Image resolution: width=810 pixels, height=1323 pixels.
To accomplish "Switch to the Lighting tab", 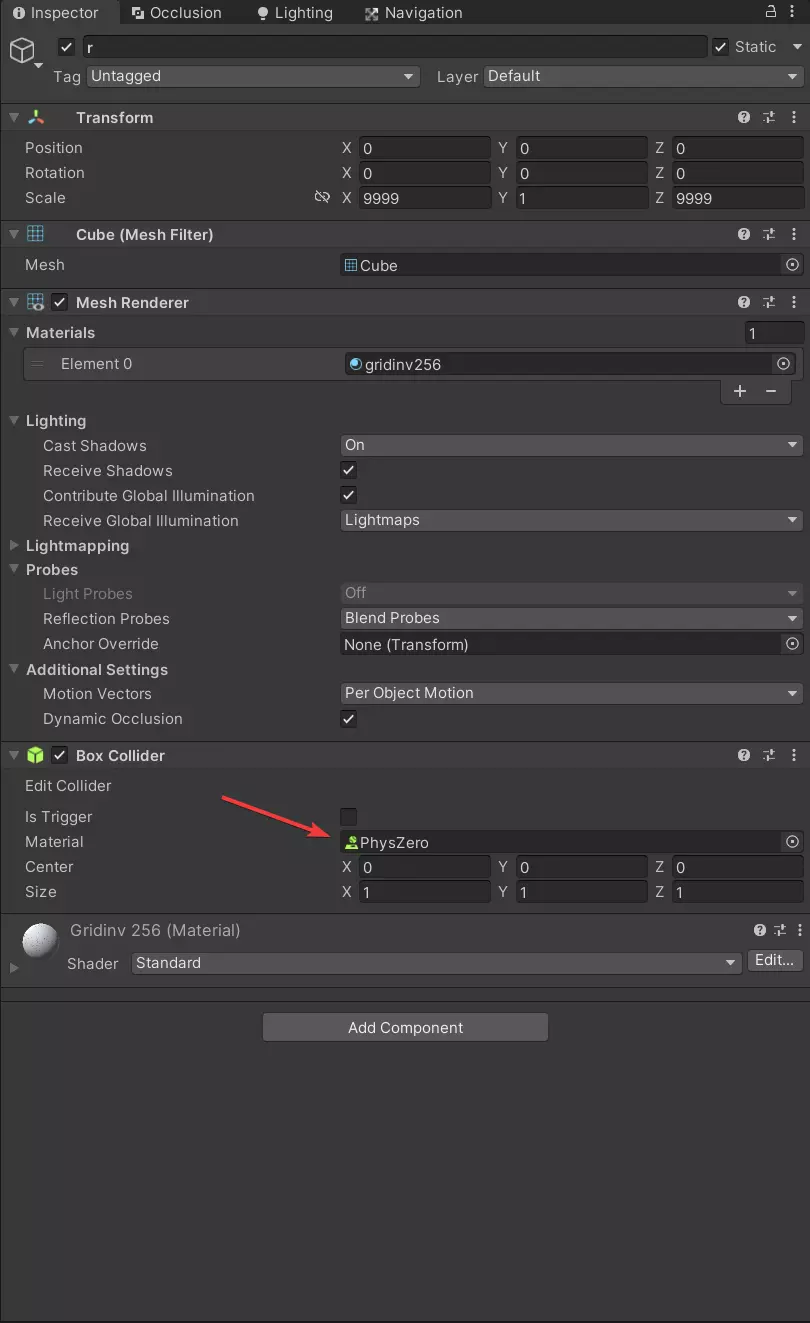I will click(x=295, y=13).
